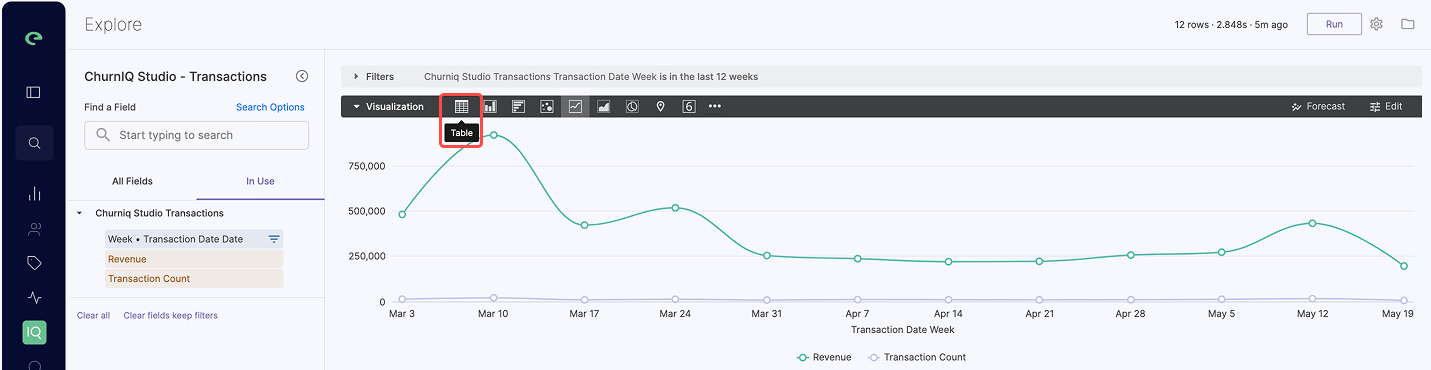This screenshot has width=1431, height=370.
Task: Open more visualization types ellipsis
Action: point(715,106)
